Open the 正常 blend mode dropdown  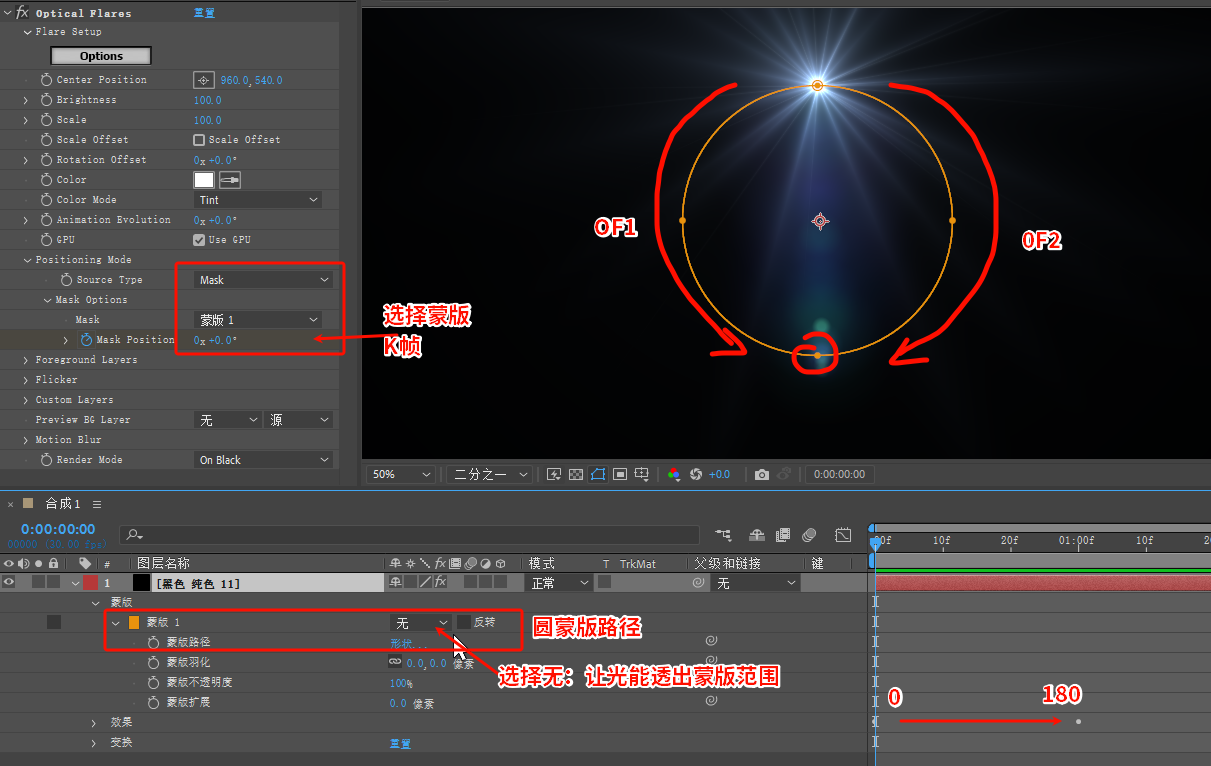click(560, 582)
